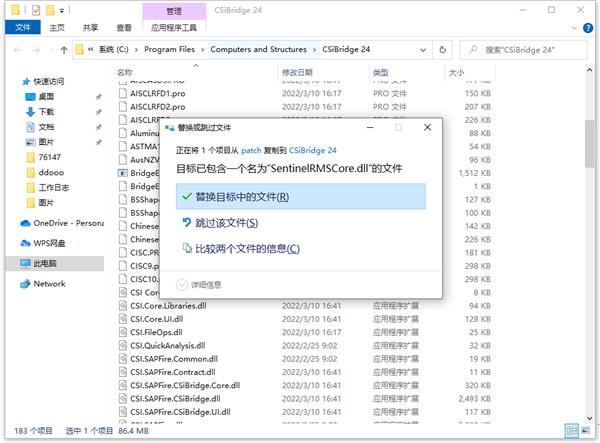Open recent locations dropdown arrow
Image resolution: width=600 pixels, height=443 pixels.
pyautogui.click(x=50, y=50)
